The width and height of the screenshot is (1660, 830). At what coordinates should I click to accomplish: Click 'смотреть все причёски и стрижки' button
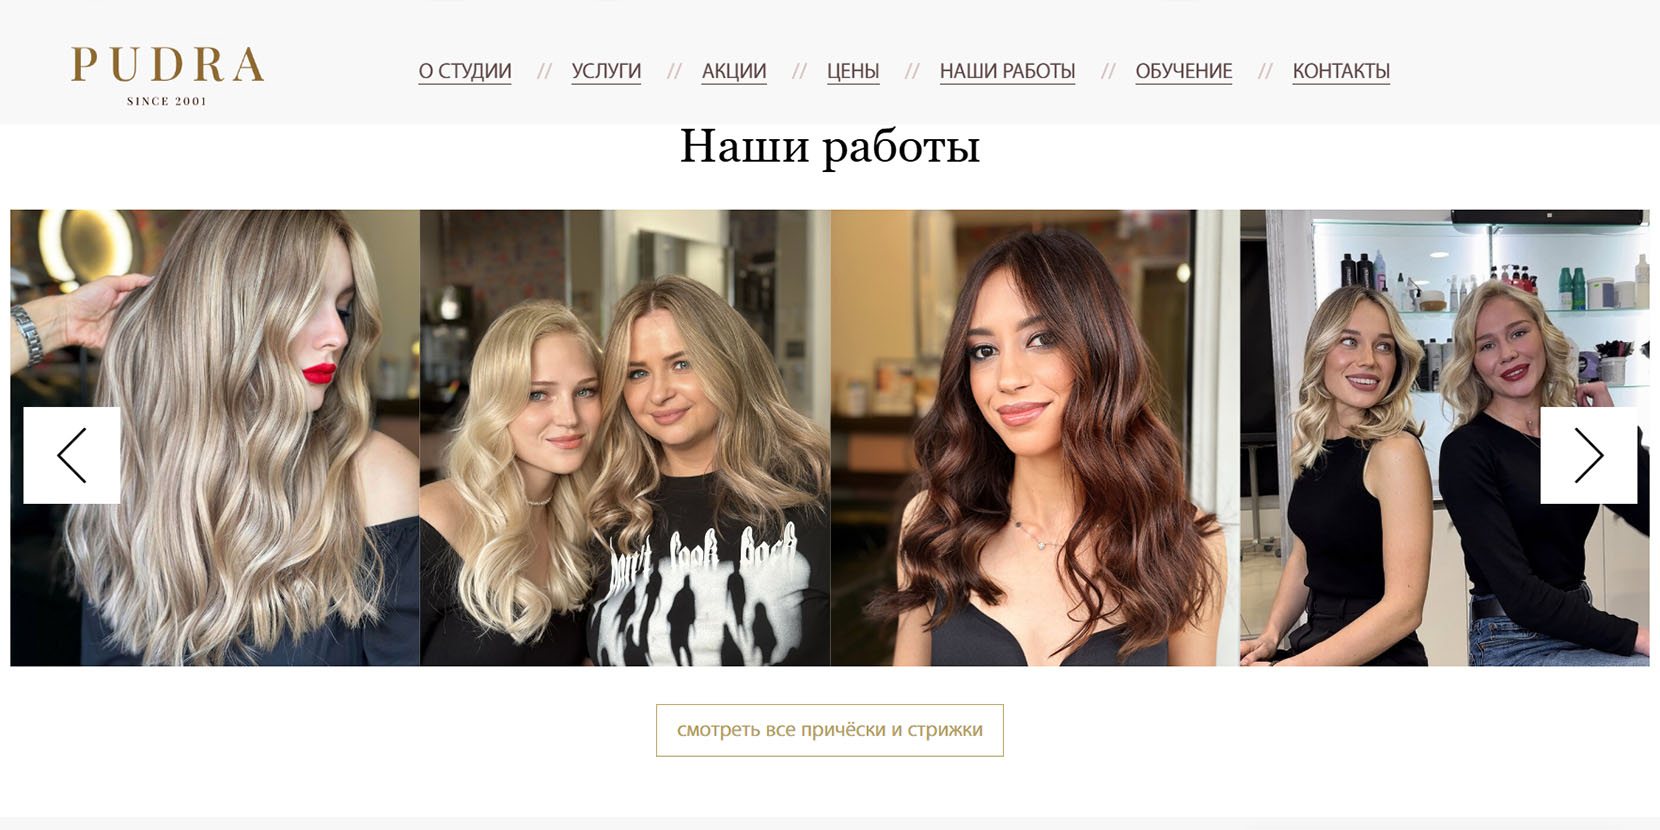coord(830,730)
